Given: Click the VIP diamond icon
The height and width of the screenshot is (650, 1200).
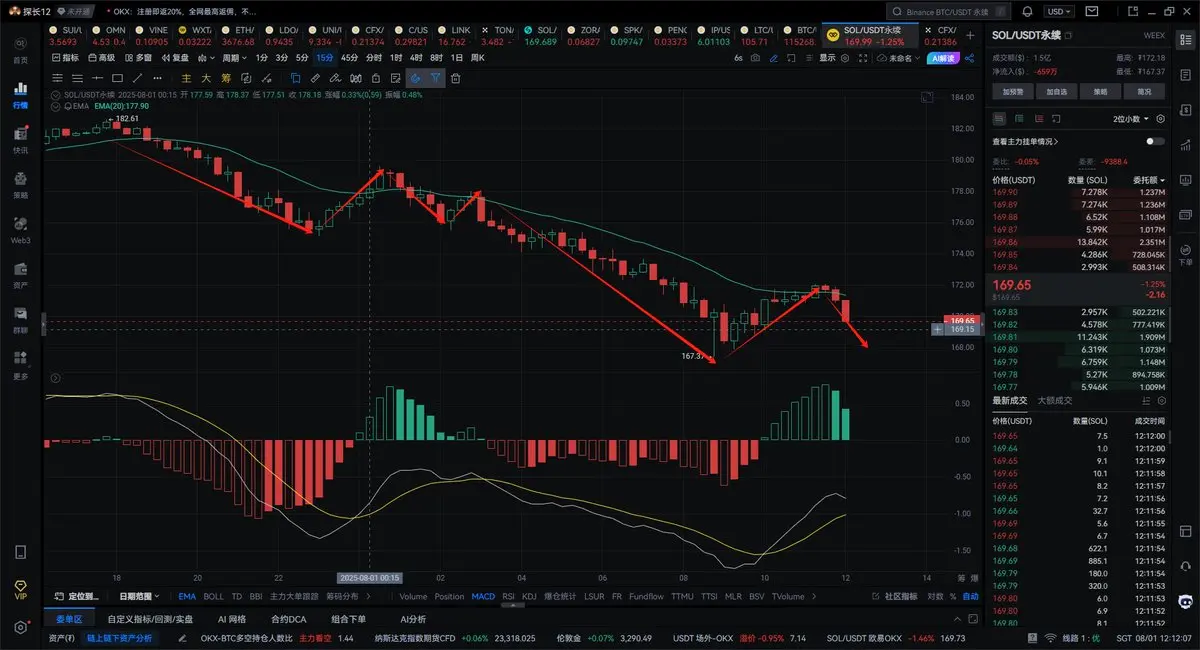Looking at the screenshot, I should pyautogui.click(x=20, y=588).
